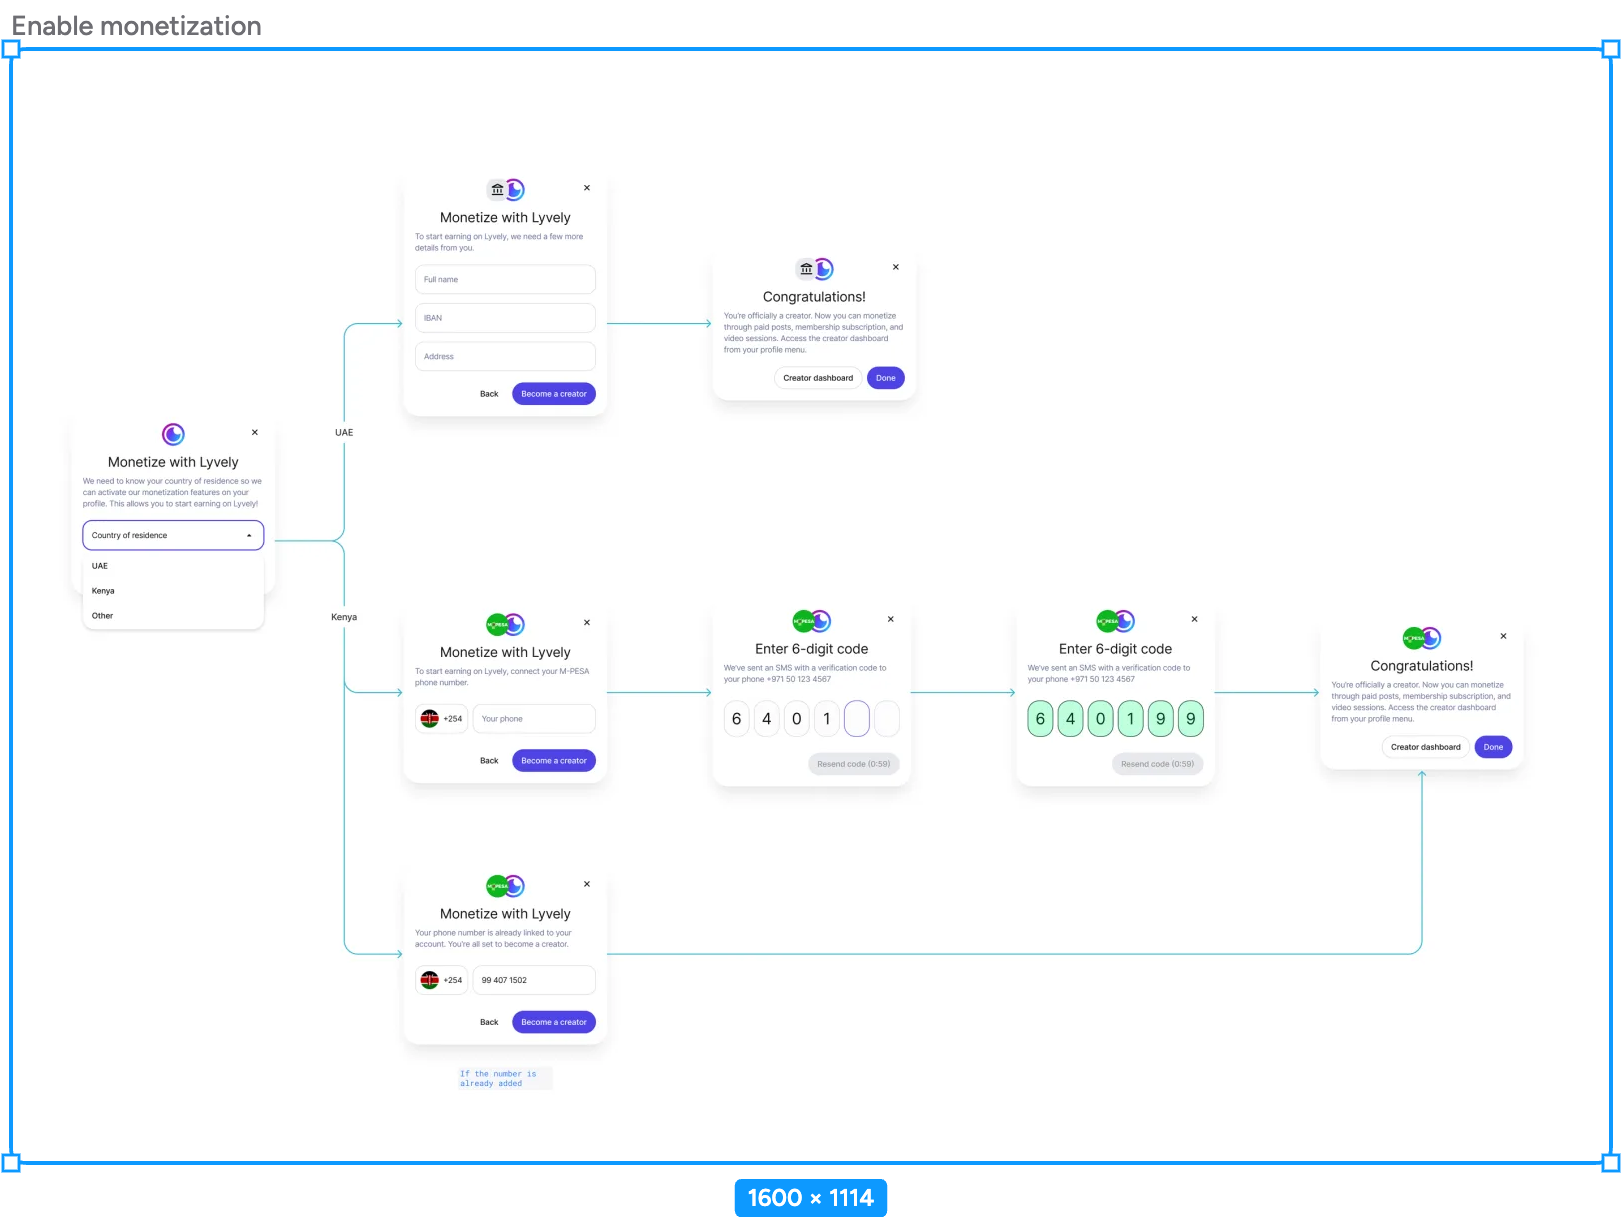The image size is (1622, 1217).
Task: Click the IBAN input field
Action: pyautogui.click(x=505, y=318)
